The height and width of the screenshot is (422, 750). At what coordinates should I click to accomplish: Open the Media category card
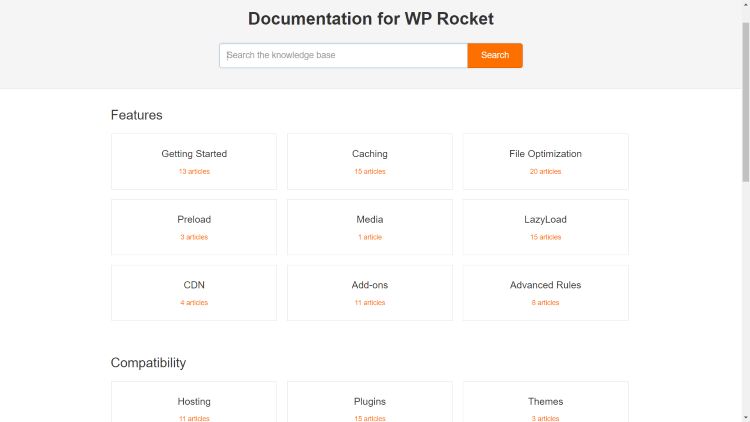pos(370,227)
